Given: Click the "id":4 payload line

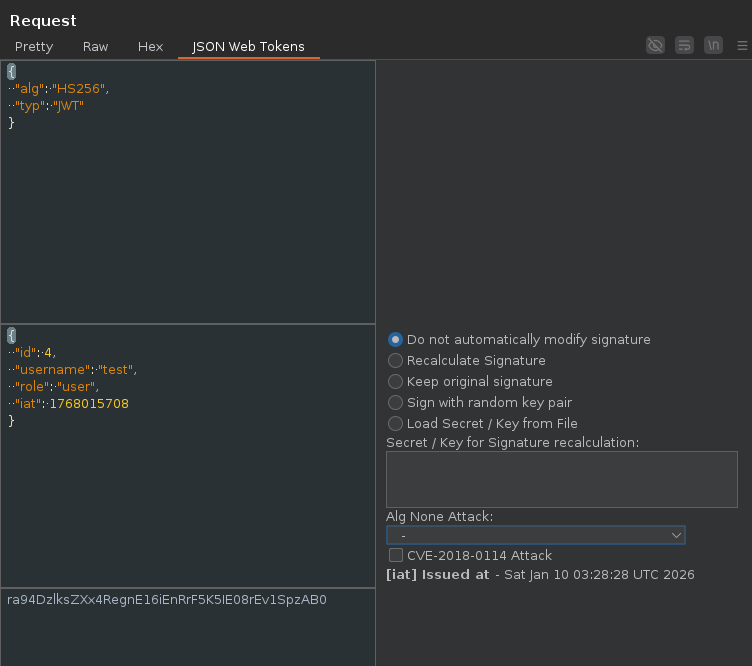Looking at the screenshot, I should [33, 352].
